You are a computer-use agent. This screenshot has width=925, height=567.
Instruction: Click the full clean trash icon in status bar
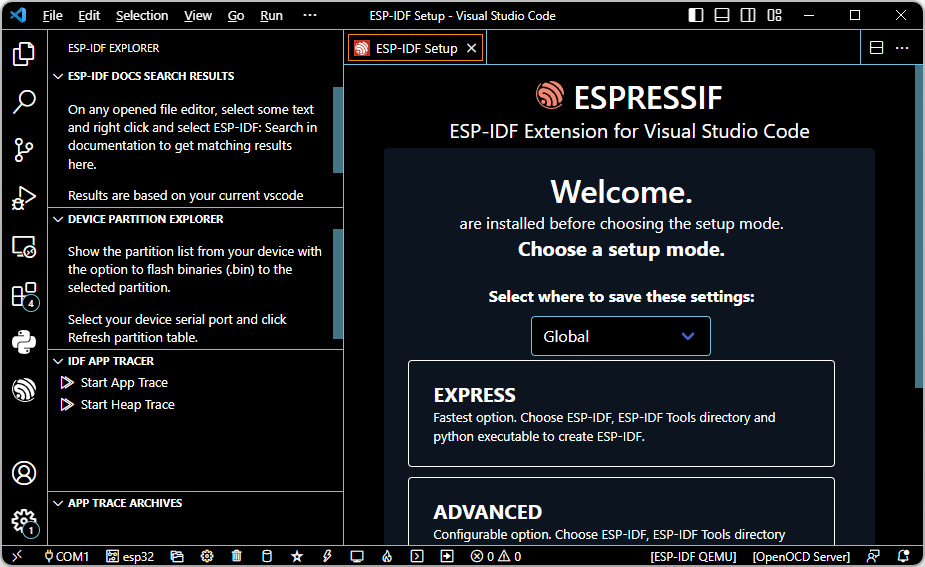click(x=237, y=556)
